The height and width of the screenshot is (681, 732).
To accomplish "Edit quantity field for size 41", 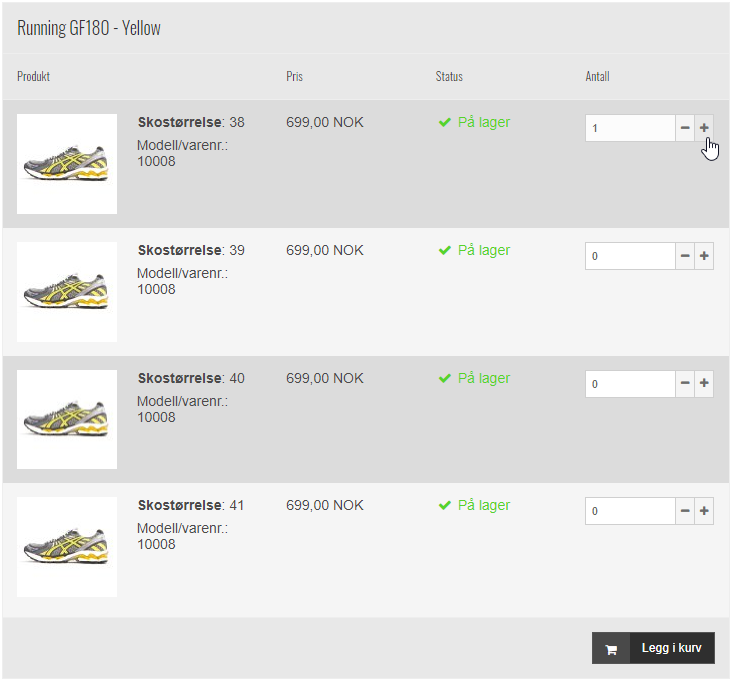I will (x=630, y=511).
